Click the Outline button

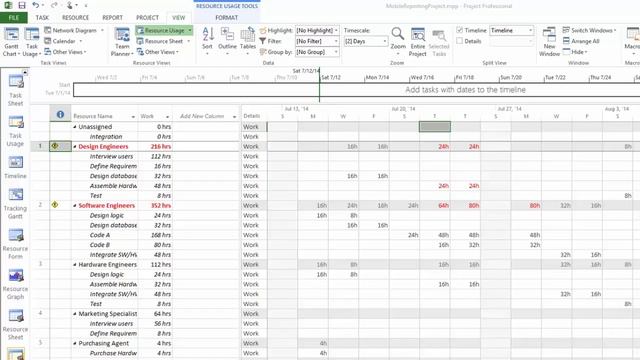tap(227, 42)
